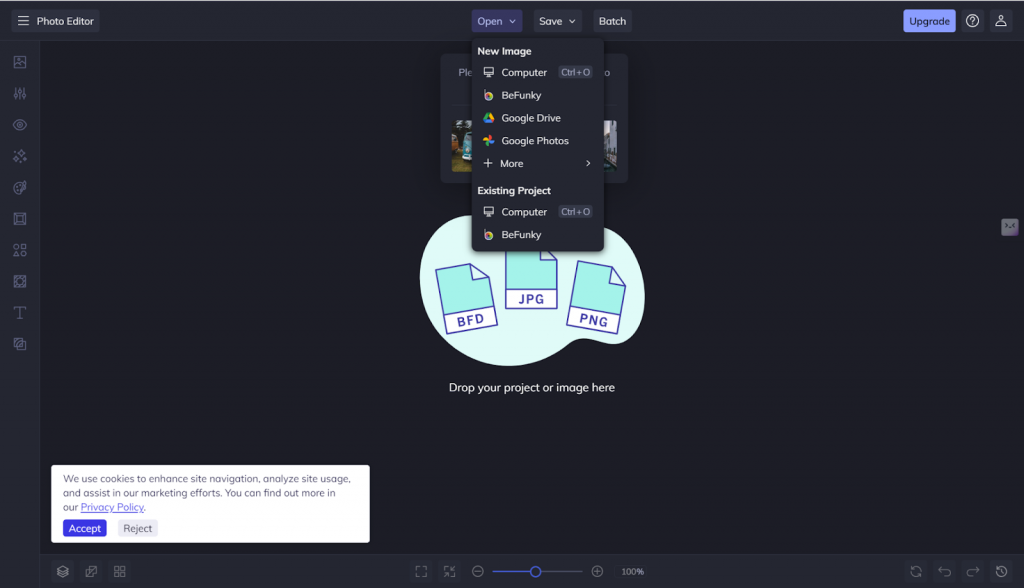The image size is (1024, 588).
Task: Accept the cookies notice
Action: 84,528
